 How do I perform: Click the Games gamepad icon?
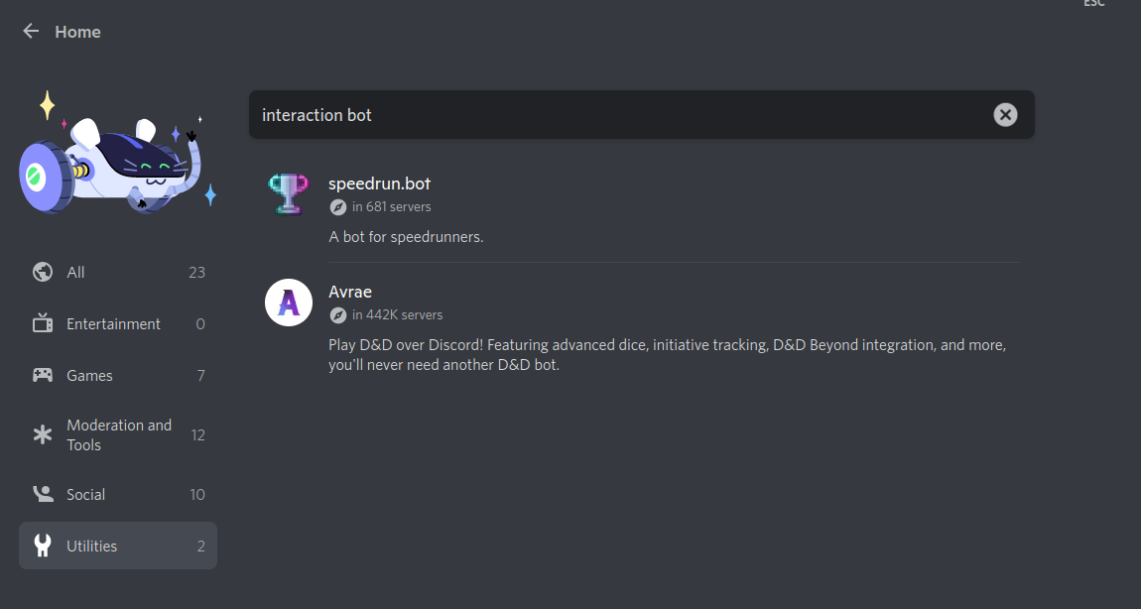41,375
